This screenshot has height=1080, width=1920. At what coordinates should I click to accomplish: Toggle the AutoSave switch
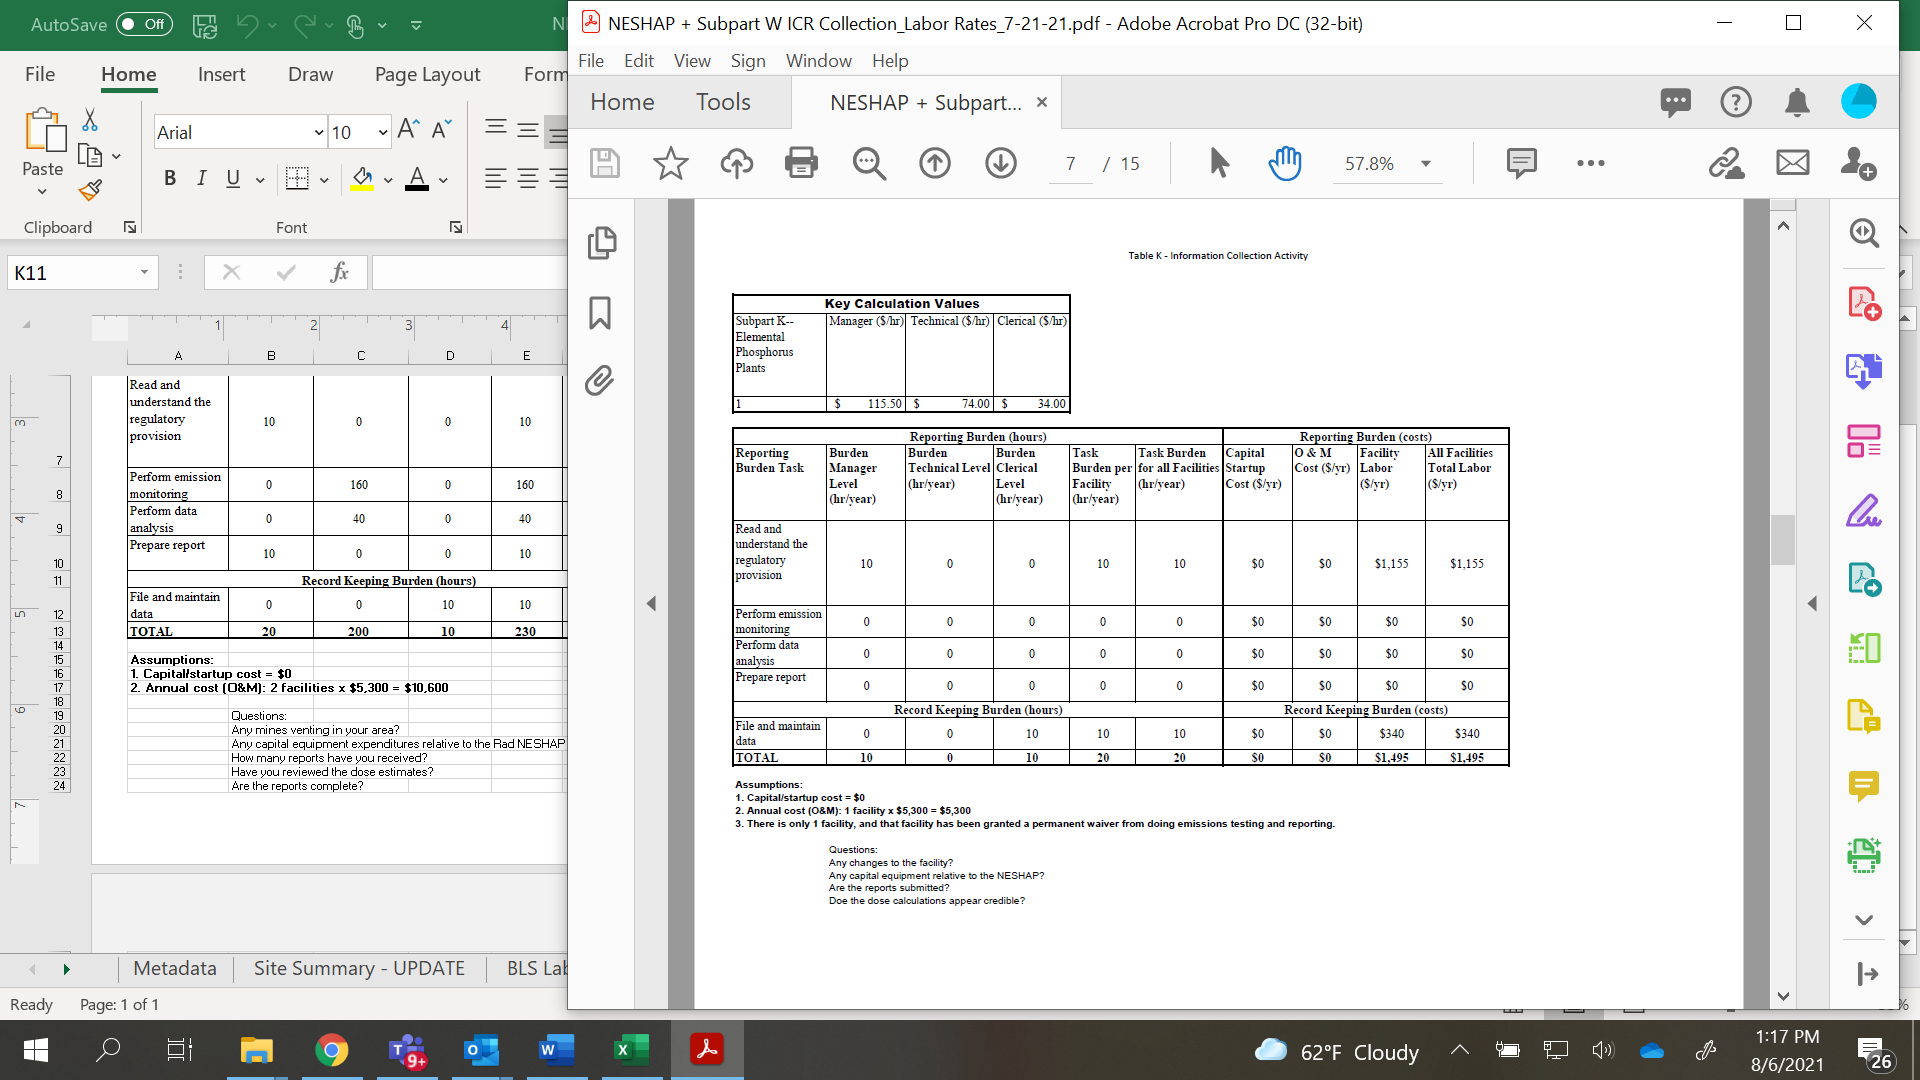point(144,24)
